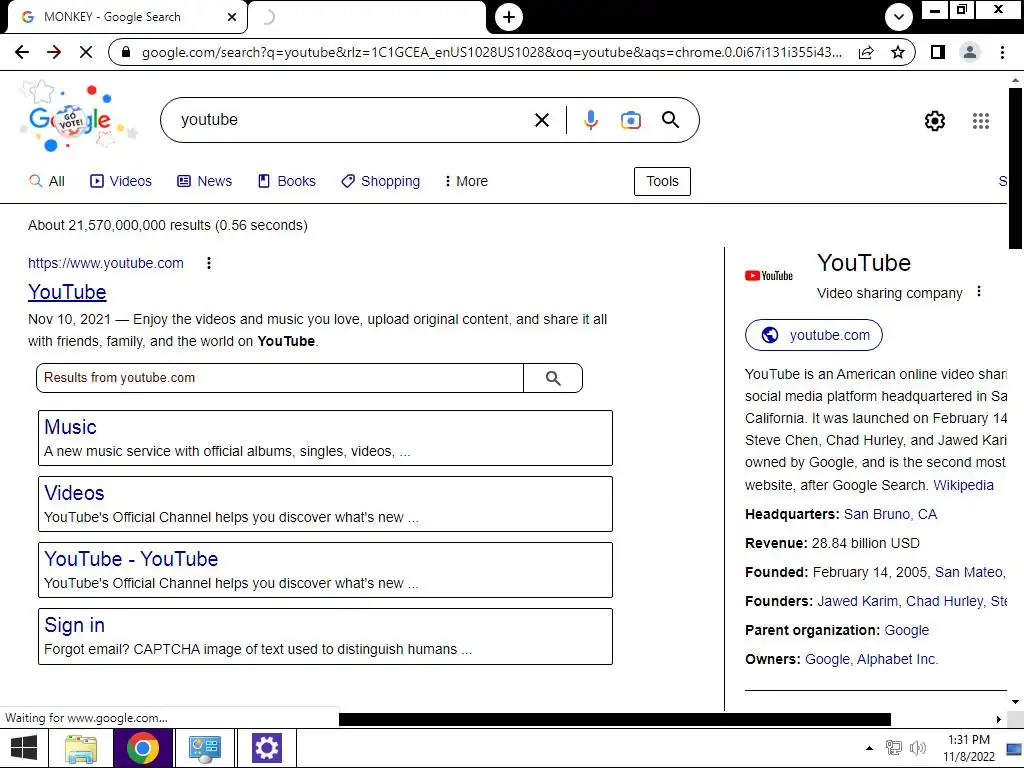This screenshot has width=1024, height=768.
Task: Click the horizontal scrollbar right arrow
Action: coord(999,719)
